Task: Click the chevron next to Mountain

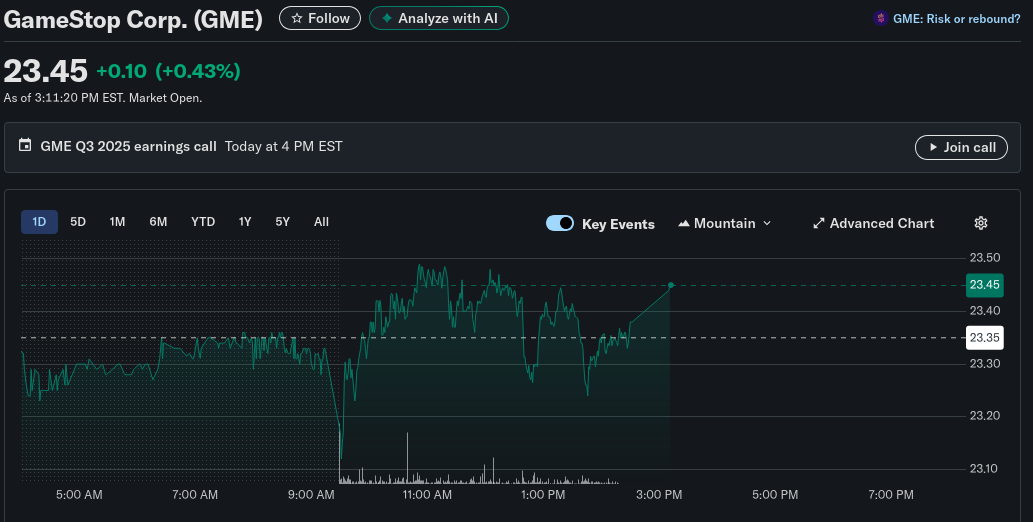Action: (767, 223)
